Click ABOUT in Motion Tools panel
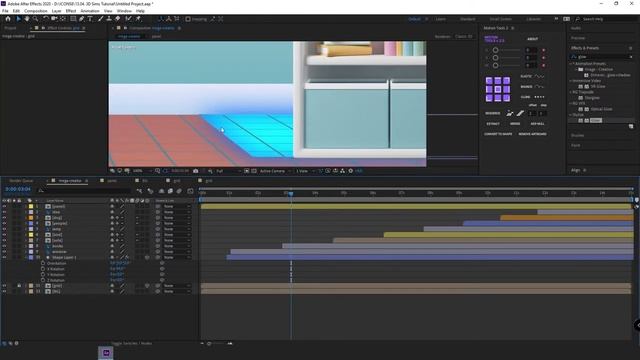Viewport: 640px width, 360px height. (532, 39)
